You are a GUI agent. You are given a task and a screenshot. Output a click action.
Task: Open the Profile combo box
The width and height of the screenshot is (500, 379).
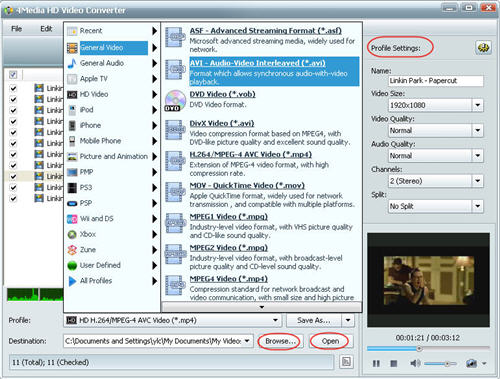[x=173, y=321]
